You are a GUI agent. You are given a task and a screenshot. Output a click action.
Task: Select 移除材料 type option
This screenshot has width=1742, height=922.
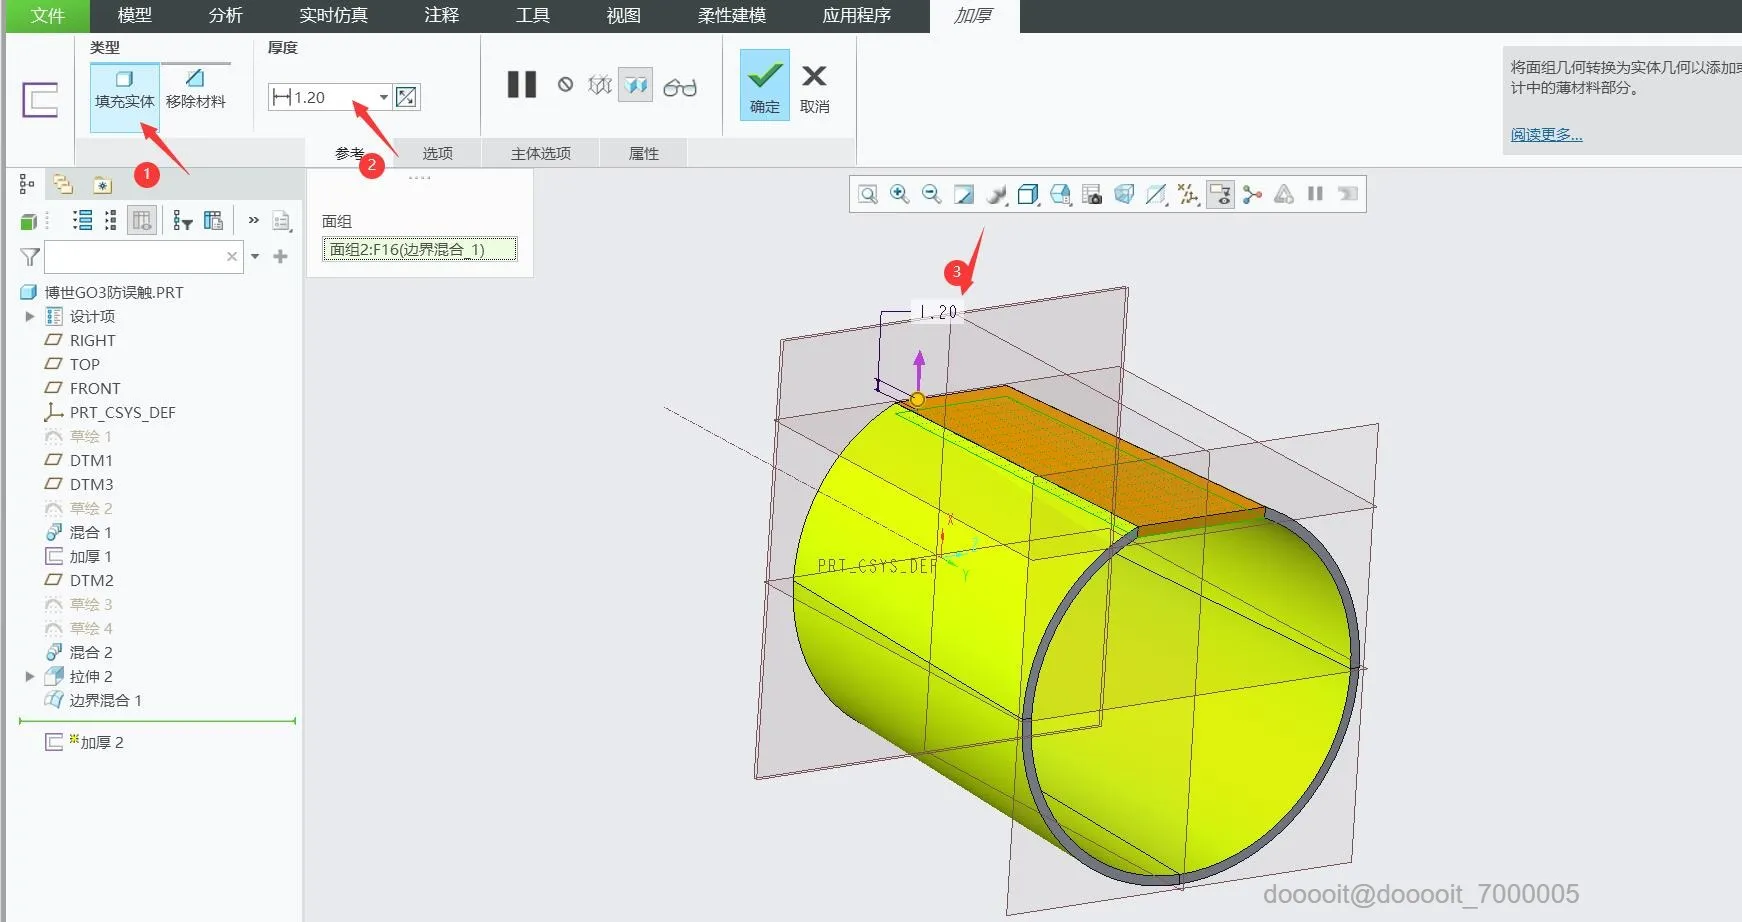click(195, 90)
